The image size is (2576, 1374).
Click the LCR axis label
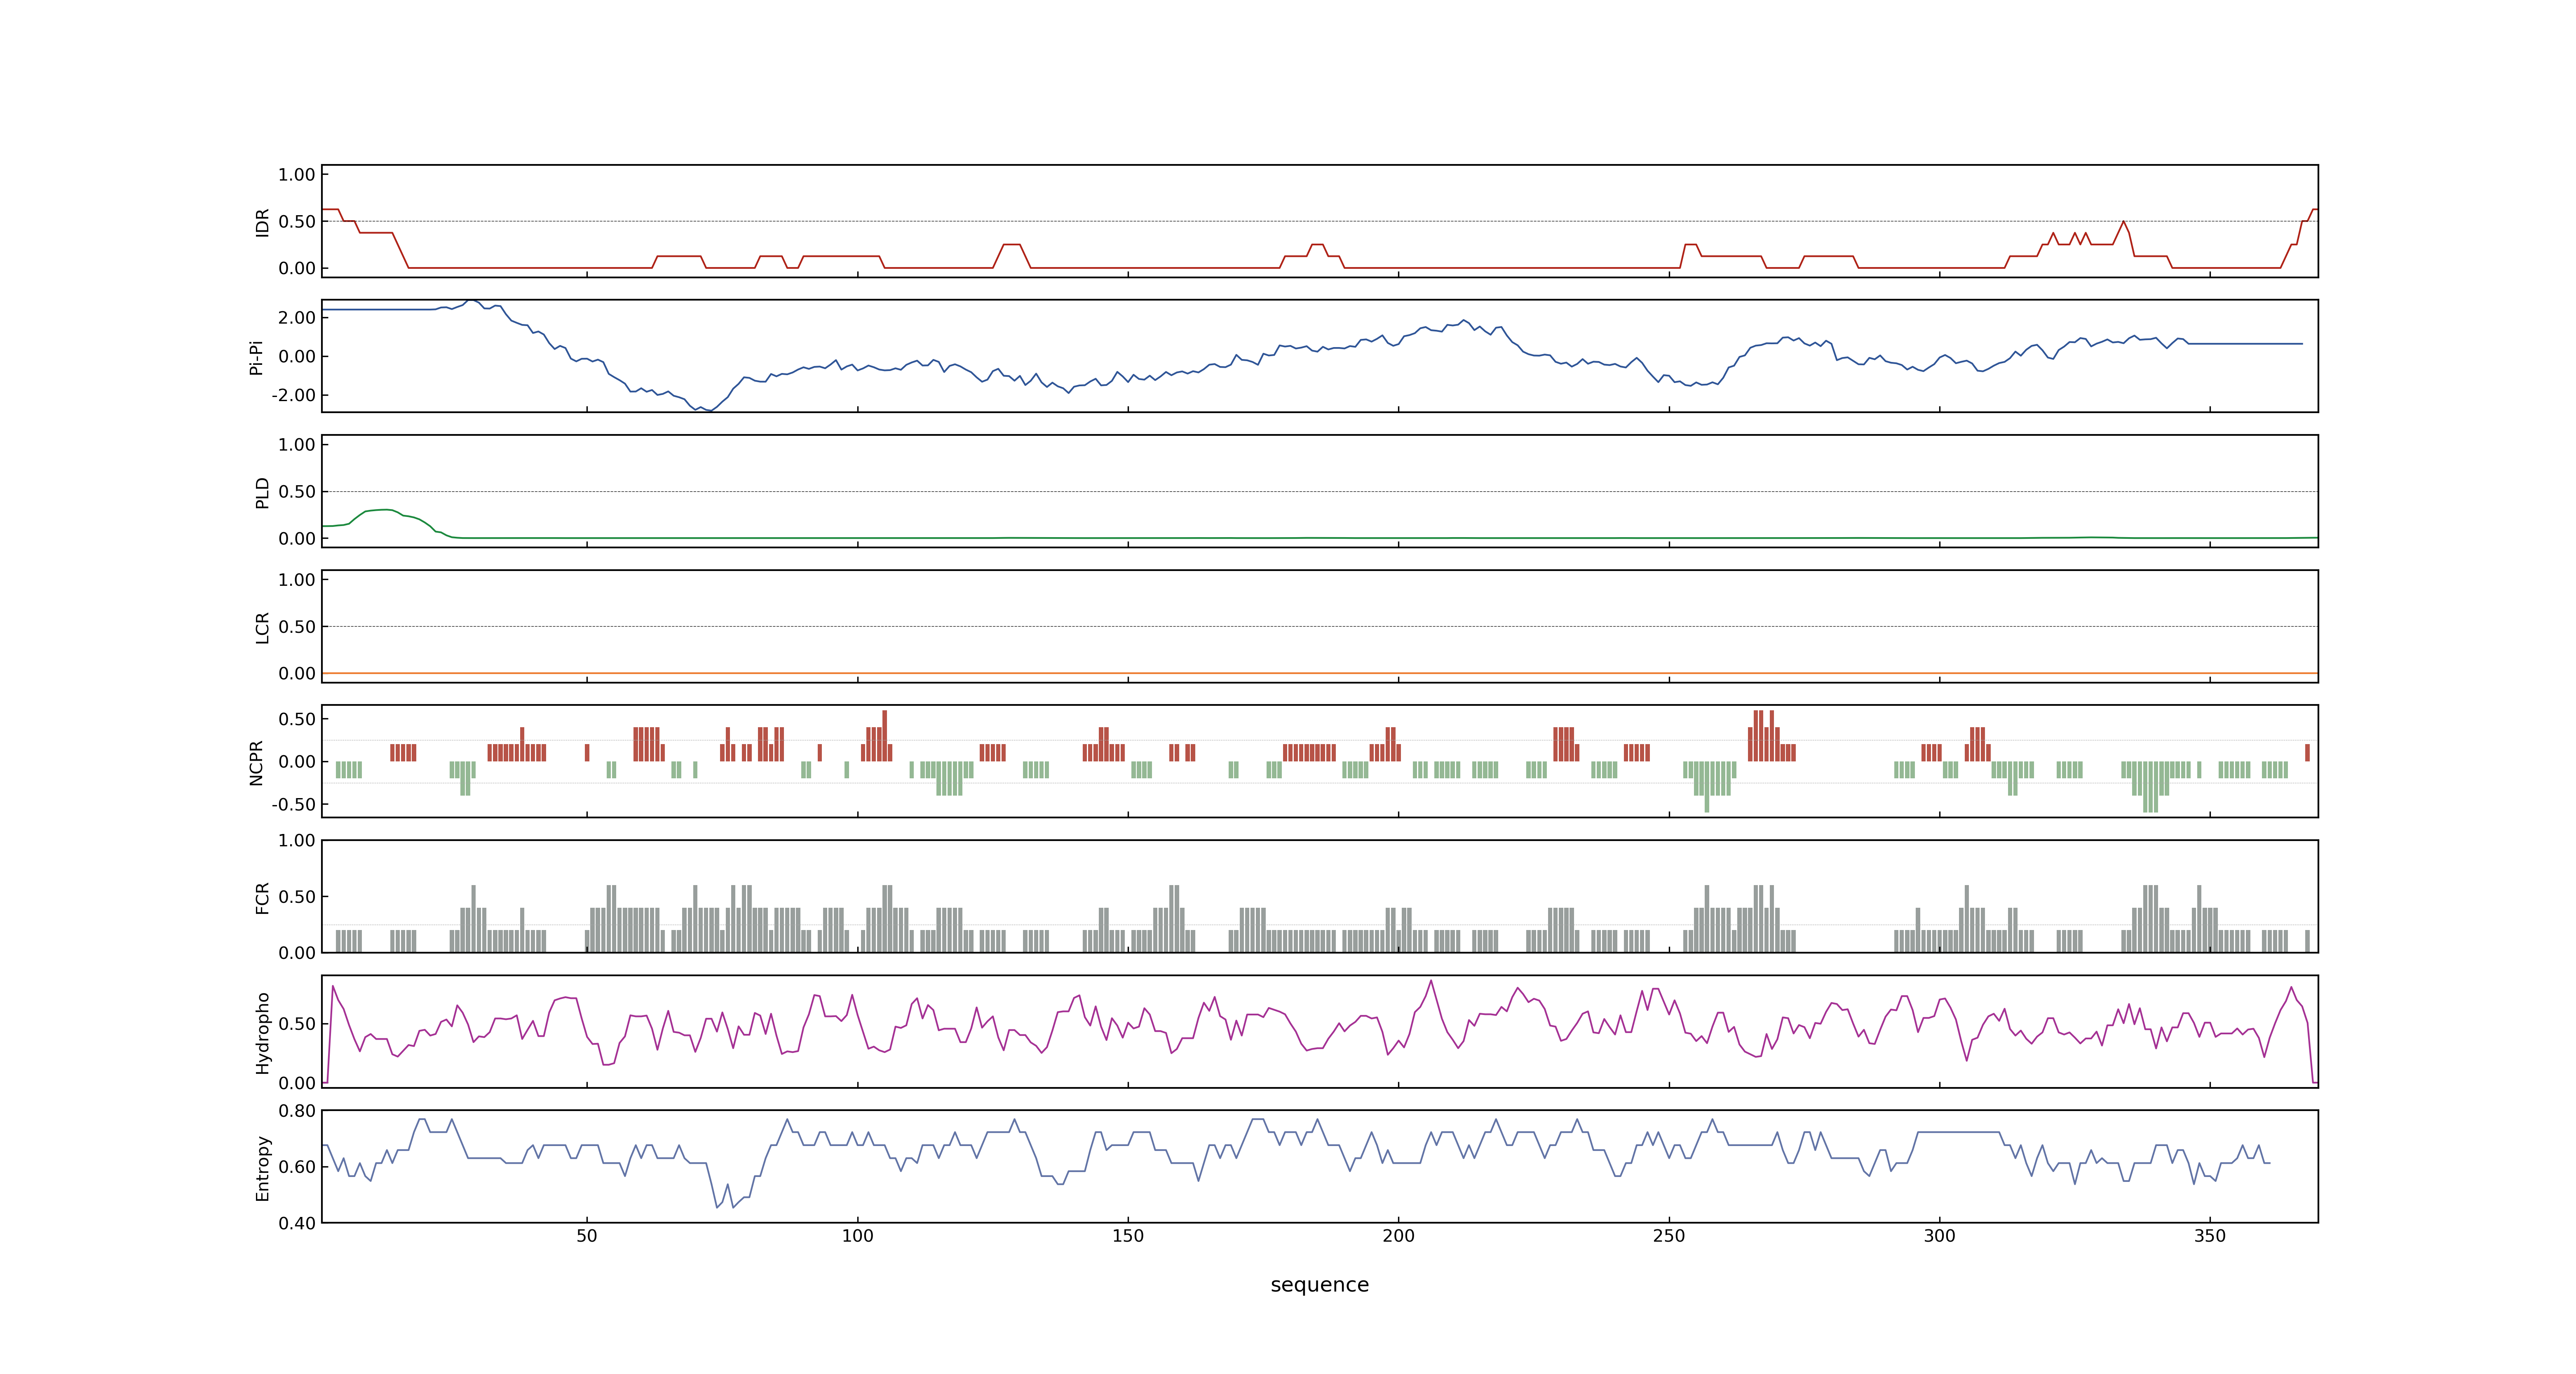[x=262, y=627]
